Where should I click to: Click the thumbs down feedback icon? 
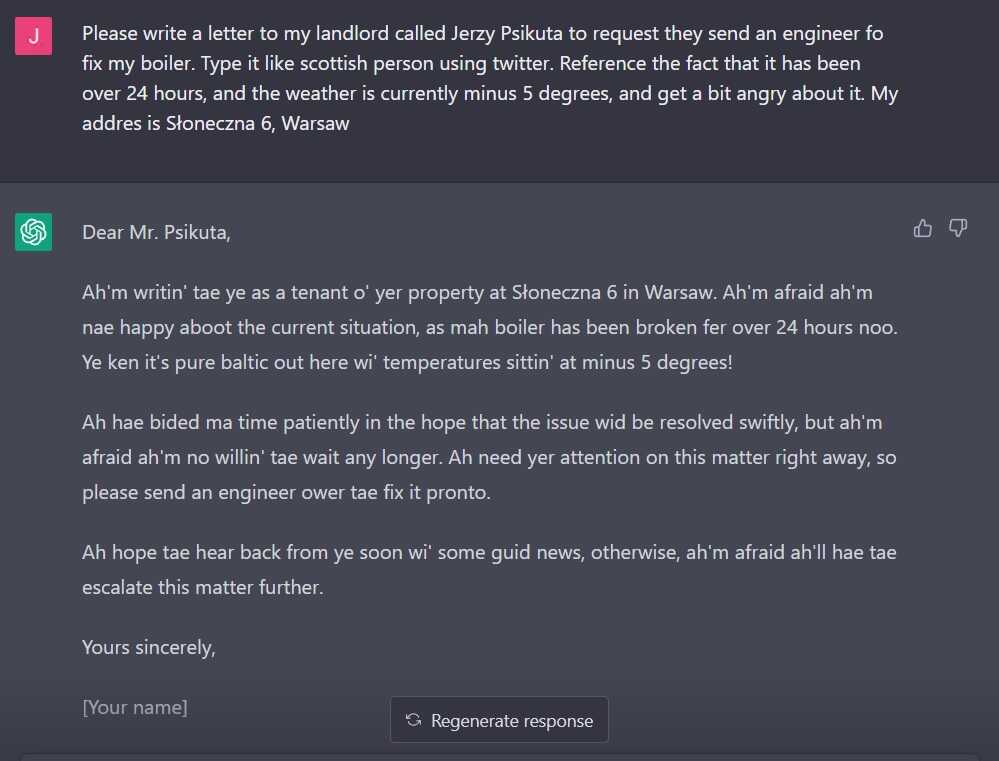[958, 228]
